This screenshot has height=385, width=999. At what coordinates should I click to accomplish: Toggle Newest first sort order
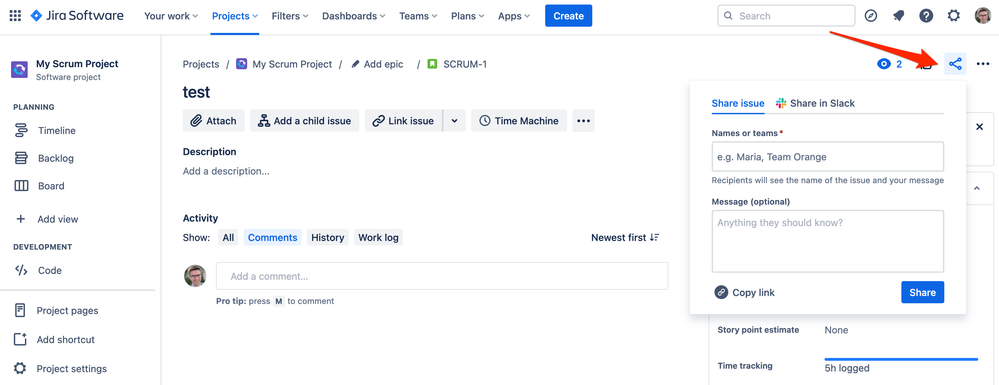[625, 238]
